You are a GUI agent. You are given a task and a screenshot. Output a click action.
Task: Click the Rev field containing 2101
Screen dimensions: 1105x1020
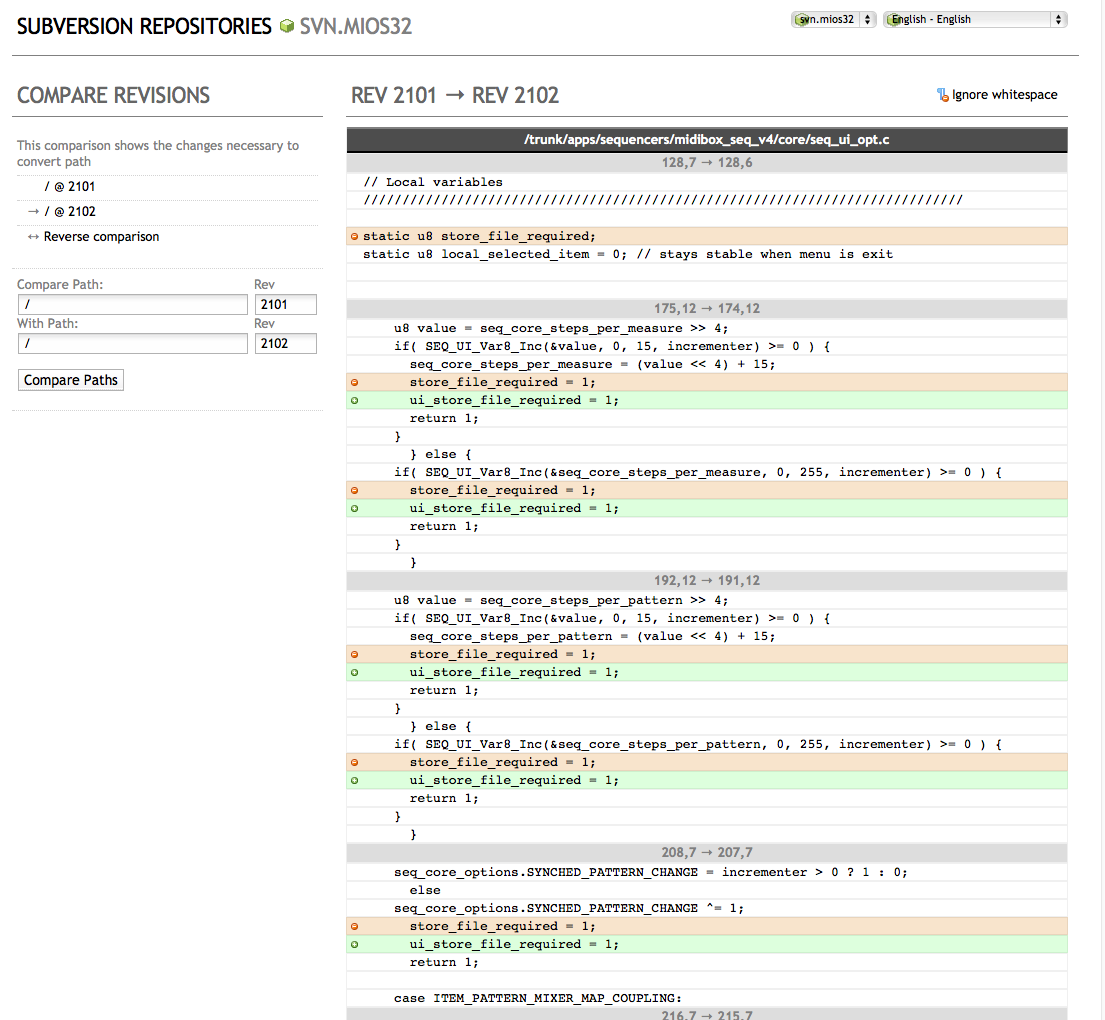[x=286, y=305]
